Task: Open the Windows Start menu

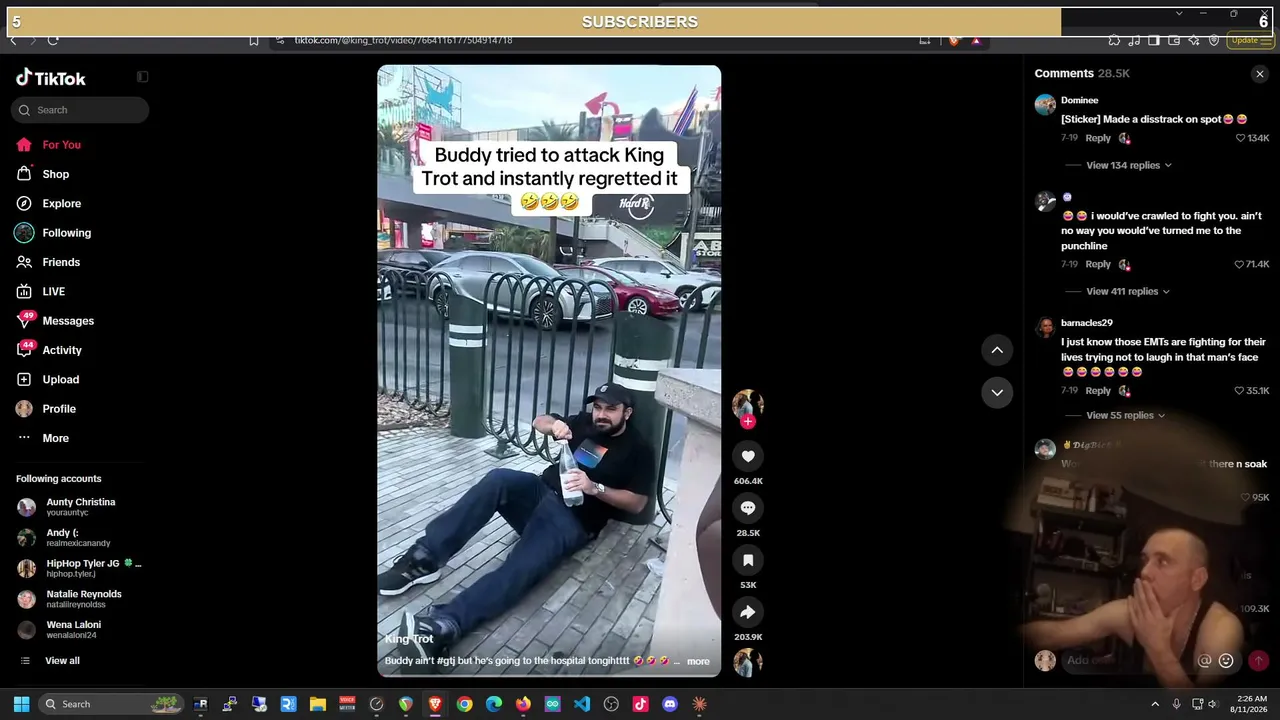Action: pyautogui.click(x=21, y=704)
